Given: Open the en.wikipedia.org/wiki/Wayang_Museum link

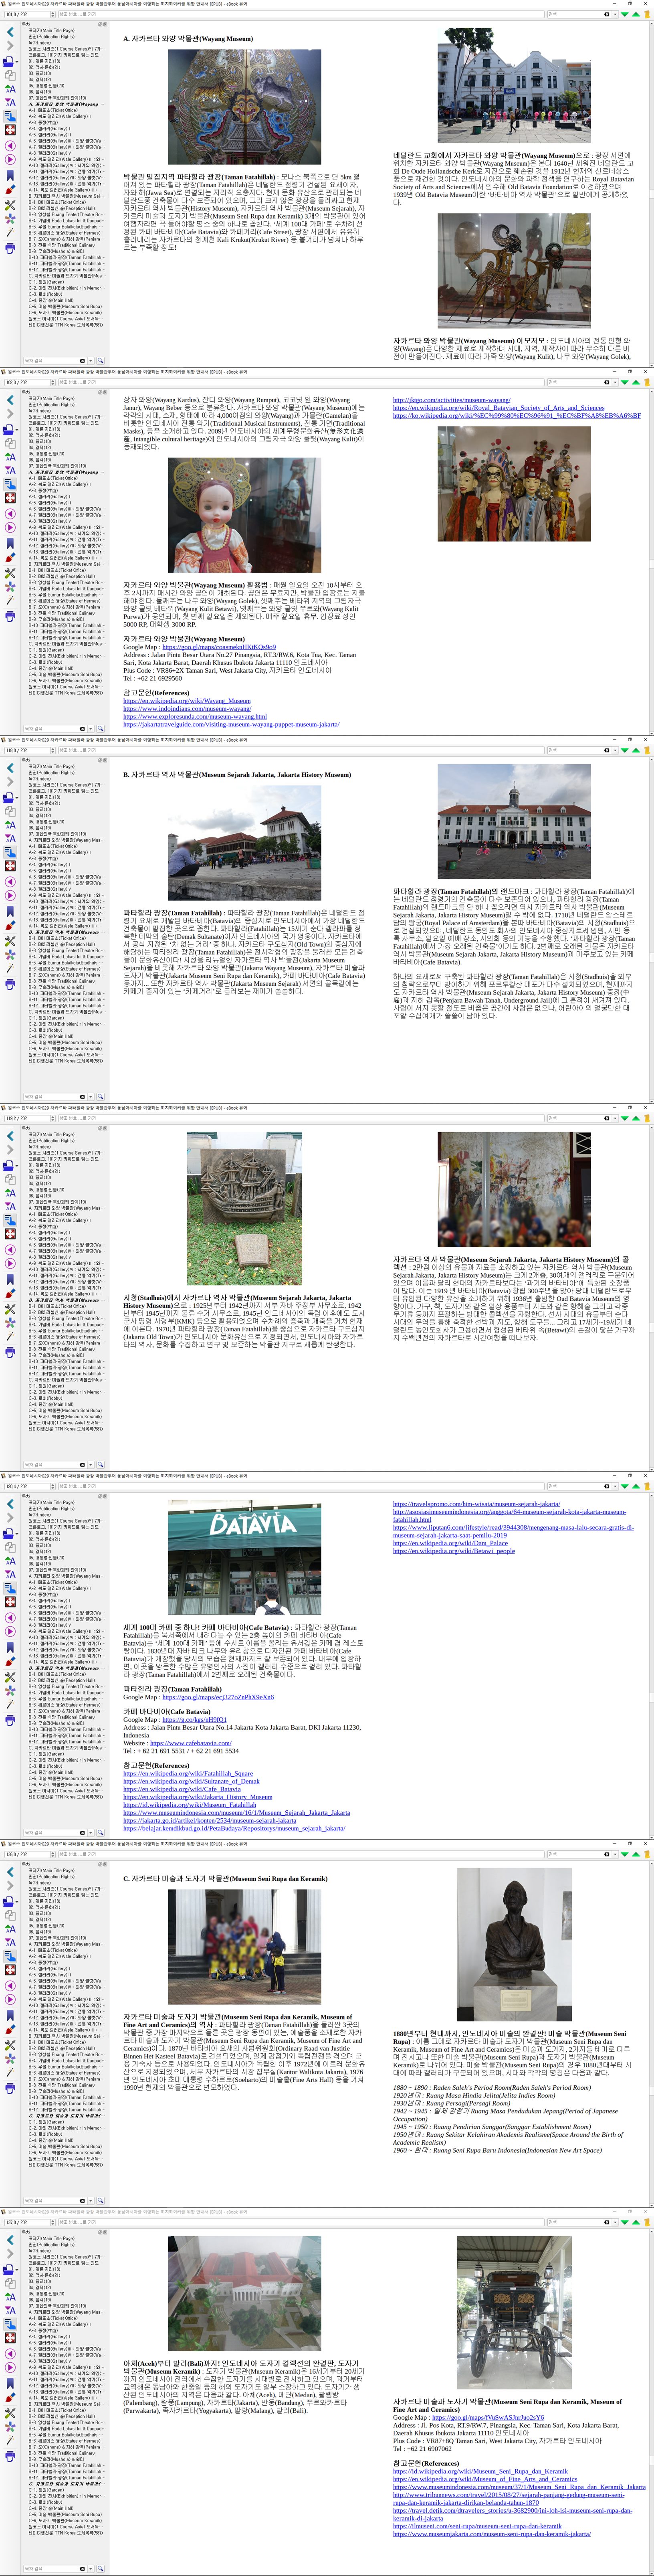Looking at the screenshot, I should pos(187,701).
